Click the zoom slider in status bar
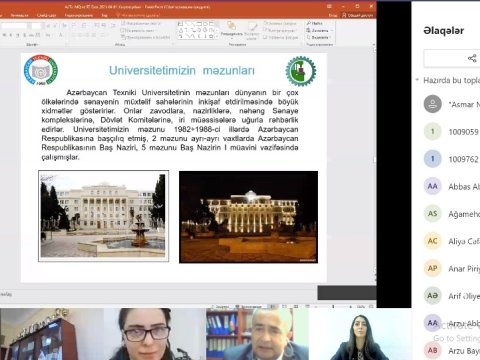Screen dimensions: 480x360 coord(333,306)
